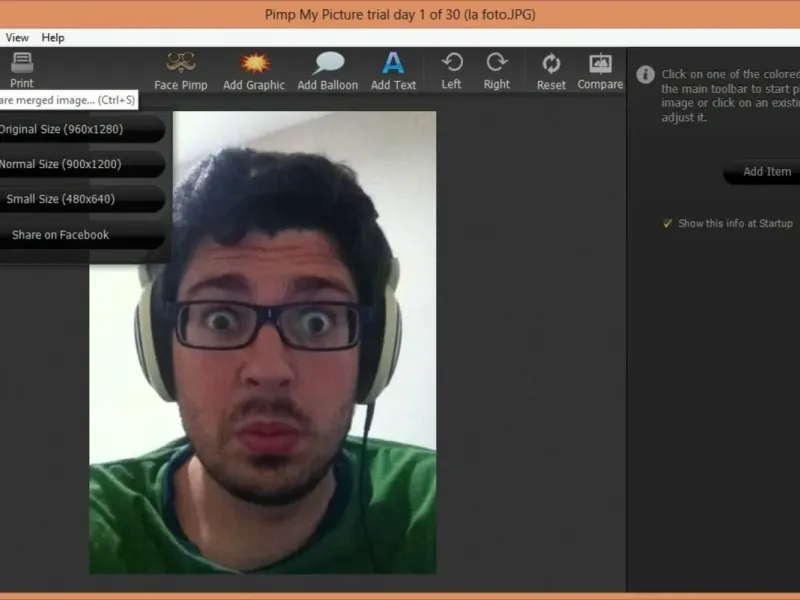Rotate the image Left
800x600 pixels.
point(452,71)
